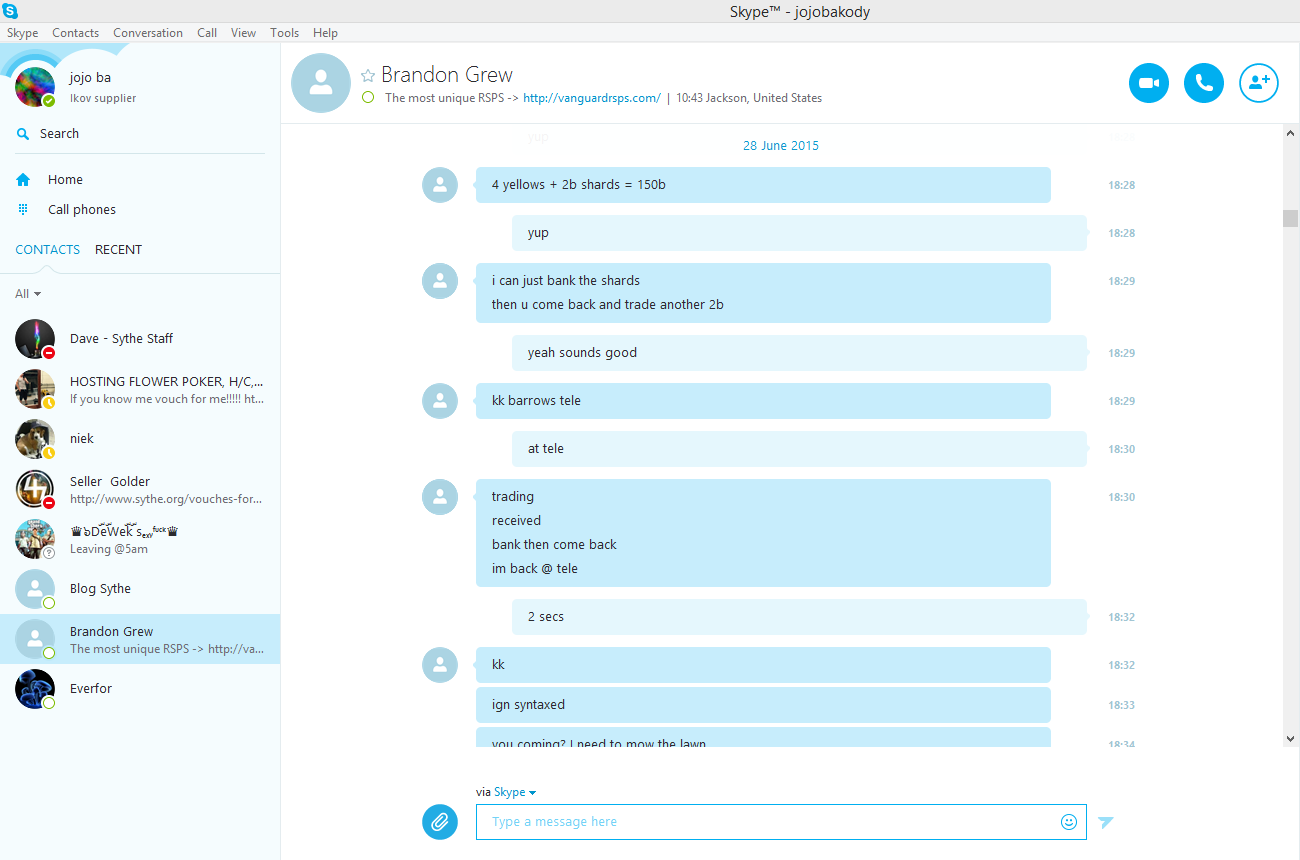The width and height of the screenshot is (1300, 860).
Task: Click the paperclip attach file icon
Action: [x=439, y=822]
